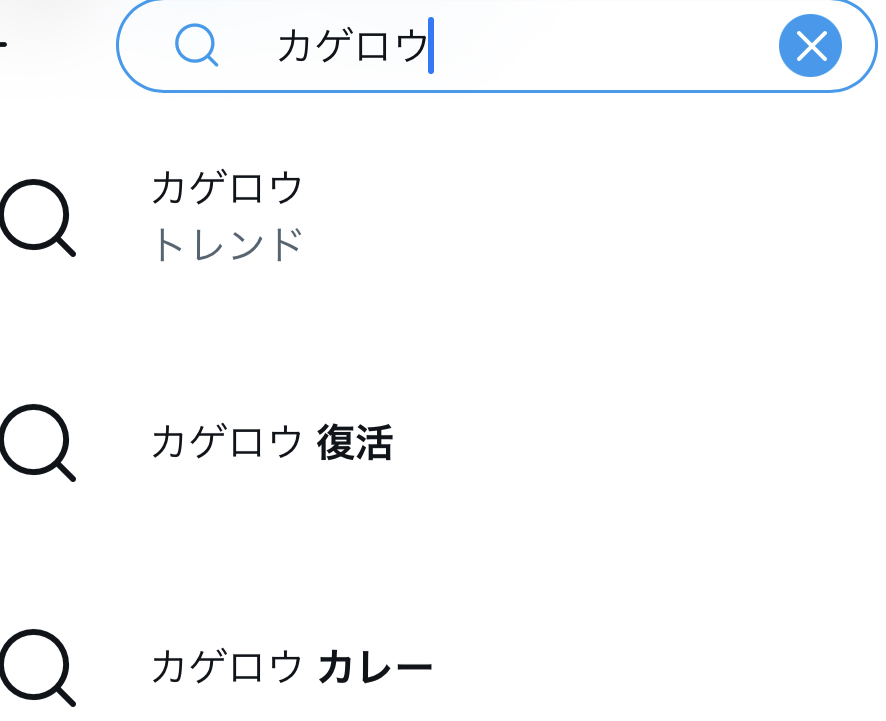This screenshot has height=721, width=886.
Task: Click the magnifier icon beside カゲロウ カレー
Action: [37, 667]
